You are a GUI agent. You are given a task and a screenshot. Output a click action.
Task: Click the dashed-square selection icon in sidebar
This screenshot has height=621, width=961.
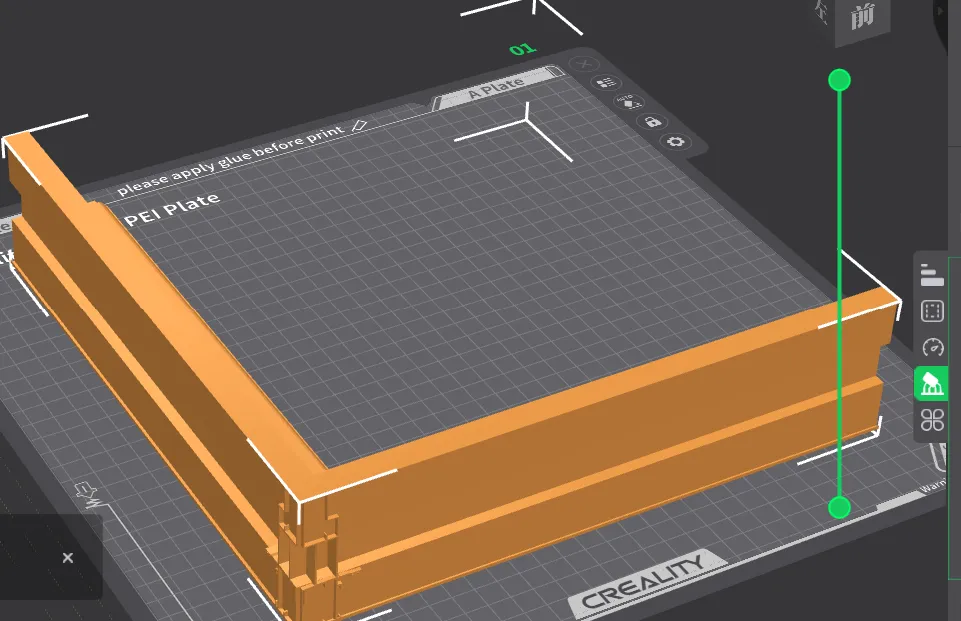pyautogui.click(x=932, y=311)
